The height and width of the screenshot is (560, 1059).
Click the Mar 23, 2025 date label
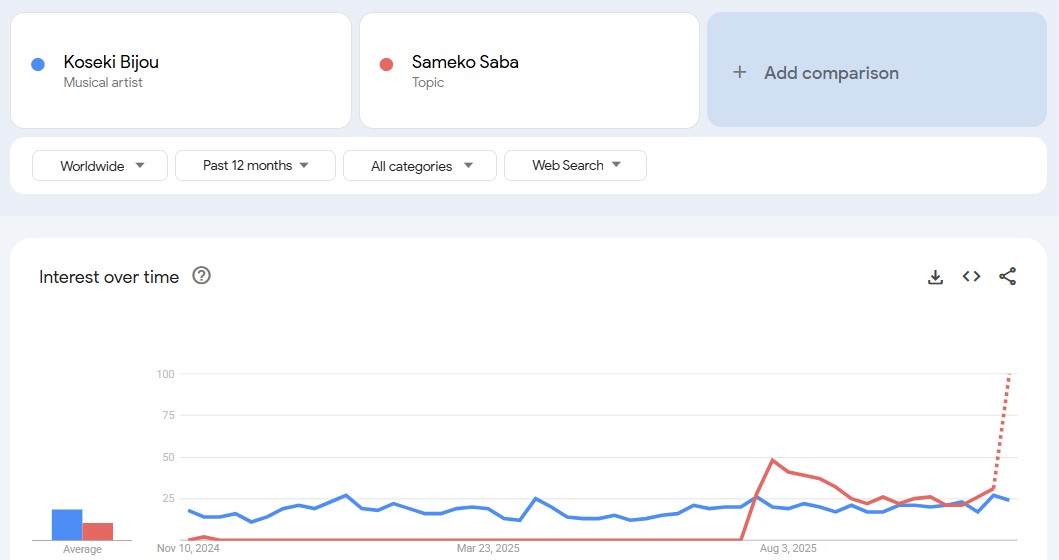[x=488, y=548]
